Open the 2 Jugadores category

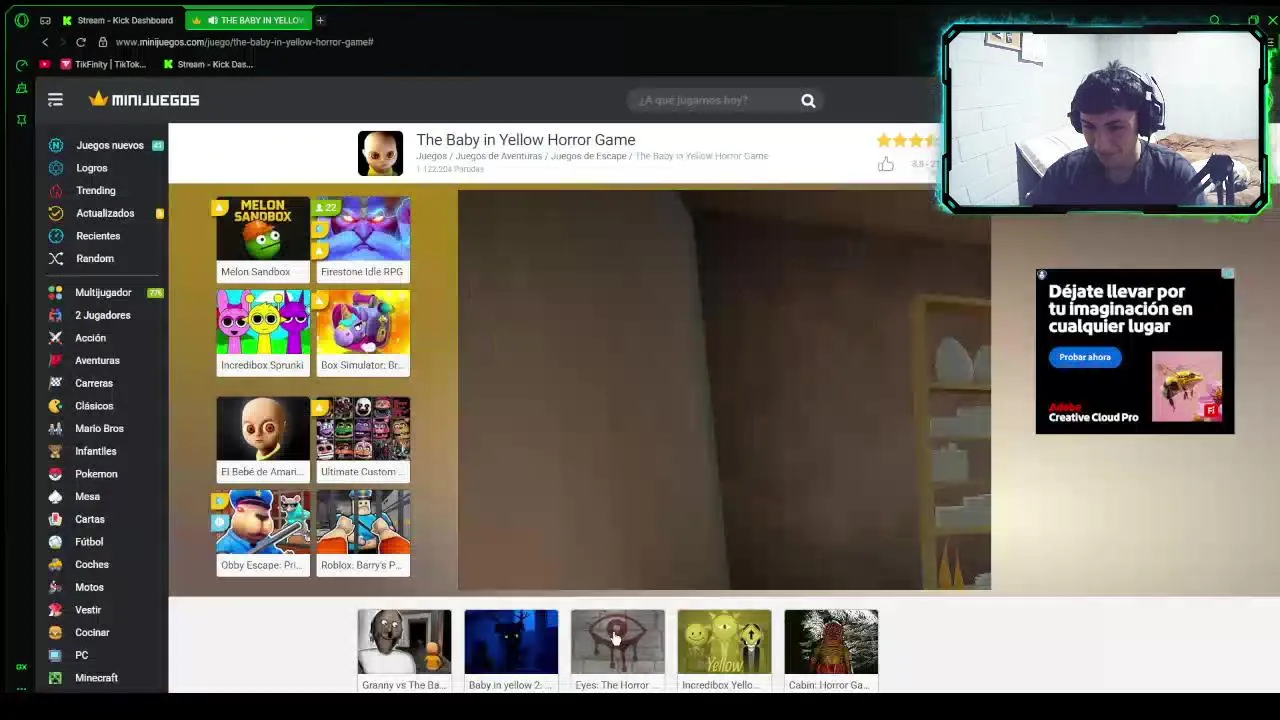[x=102, y=315]
